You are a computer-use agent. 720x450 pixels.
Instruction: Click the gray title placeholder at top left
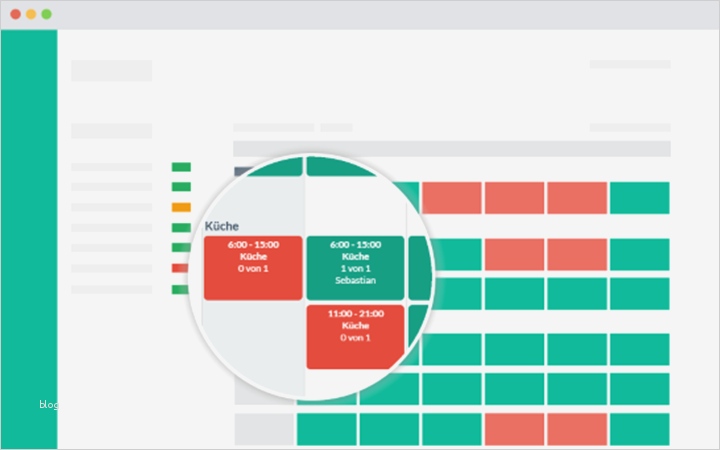point(111,71)
